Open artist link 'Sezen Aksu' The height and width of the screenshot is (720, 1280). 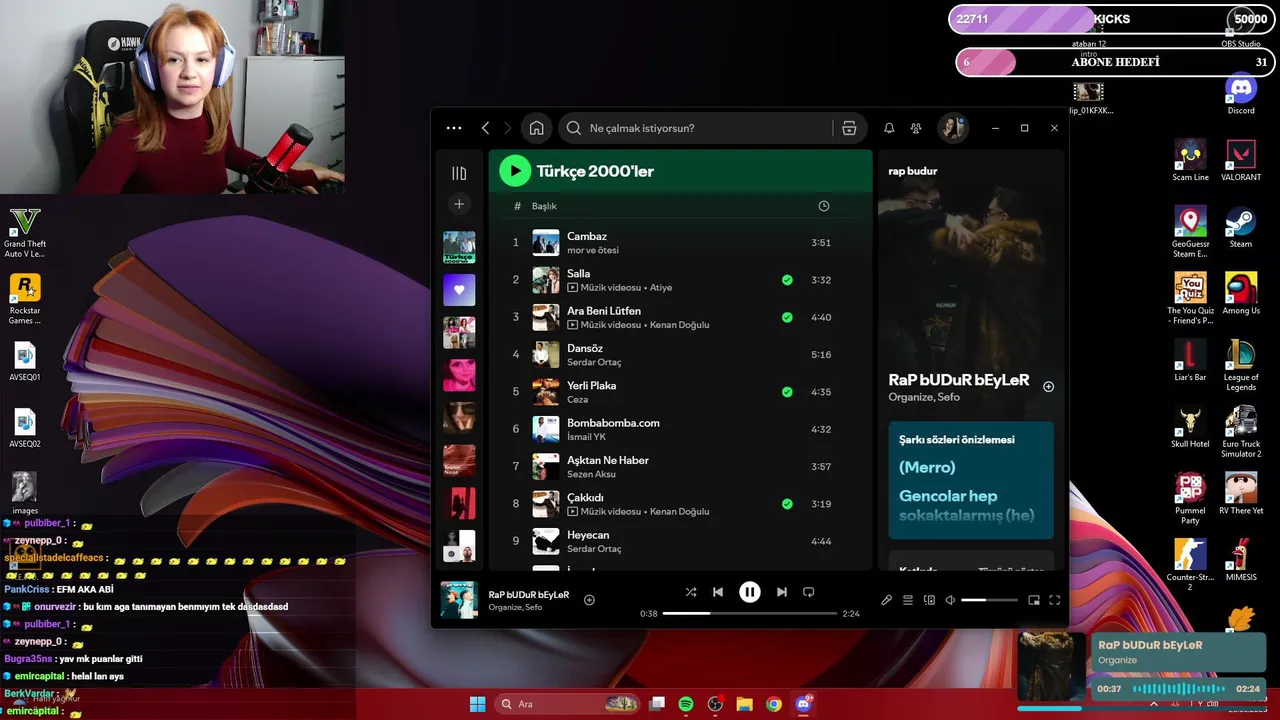591,474
